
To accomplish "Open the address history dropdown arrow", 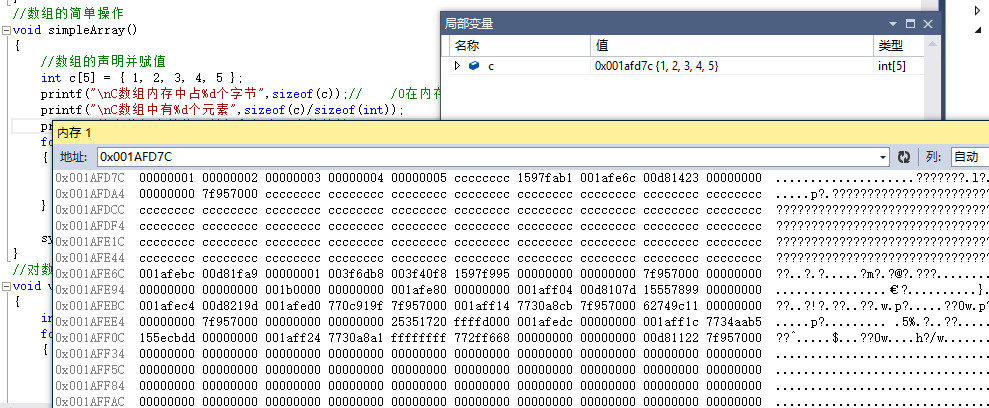I will pyautogui.click(x=884, y=157).
